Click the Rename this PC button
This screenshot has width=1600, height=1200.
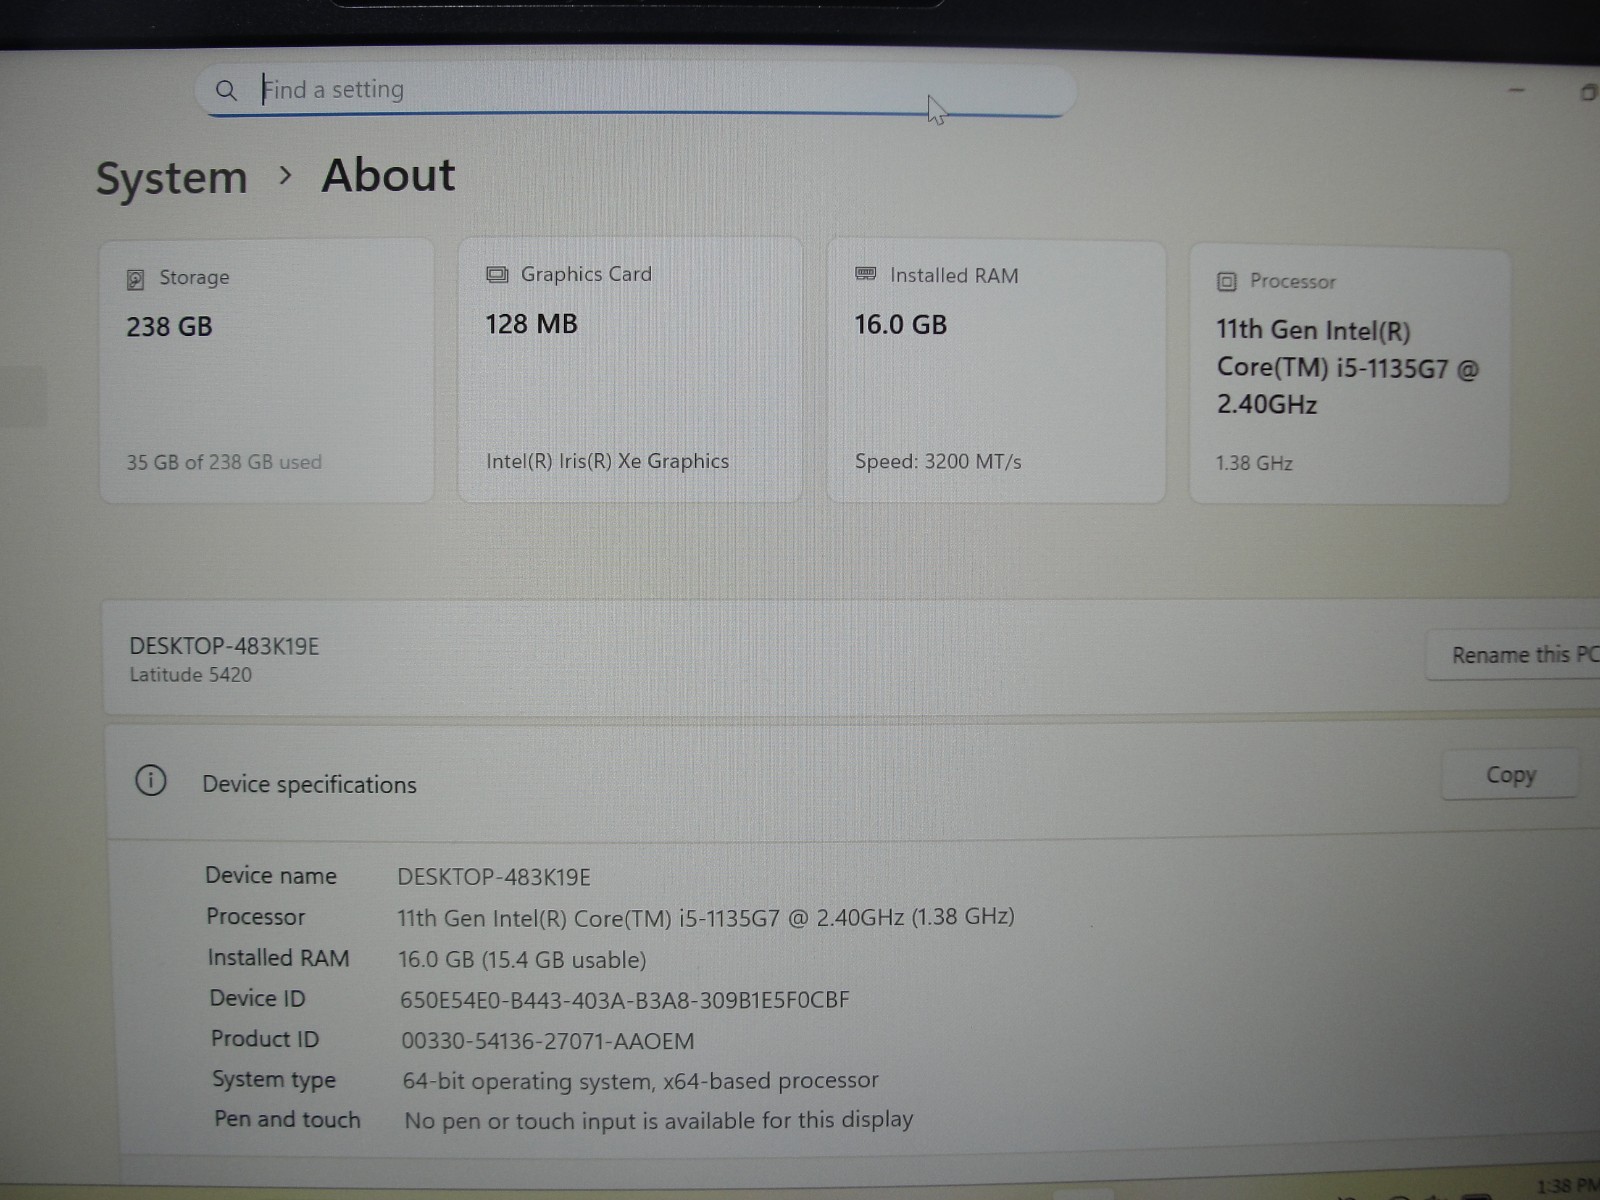point(1513,655)
